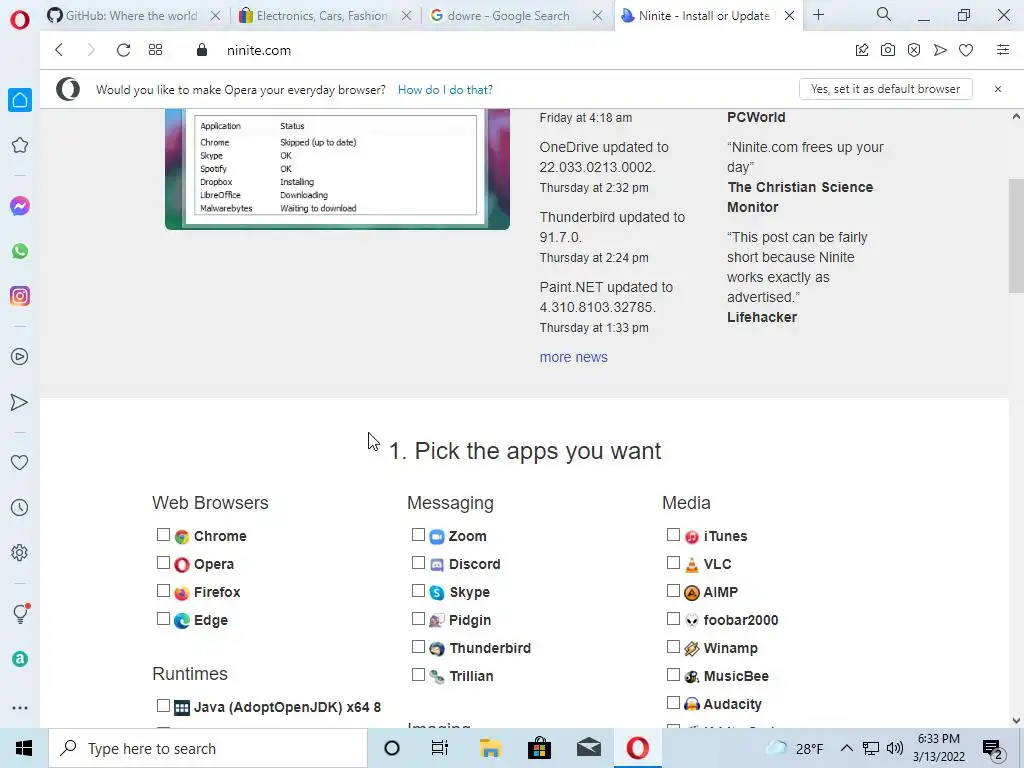
Task: Check the Winamp checkbox
Action: [x=673, y=647]
